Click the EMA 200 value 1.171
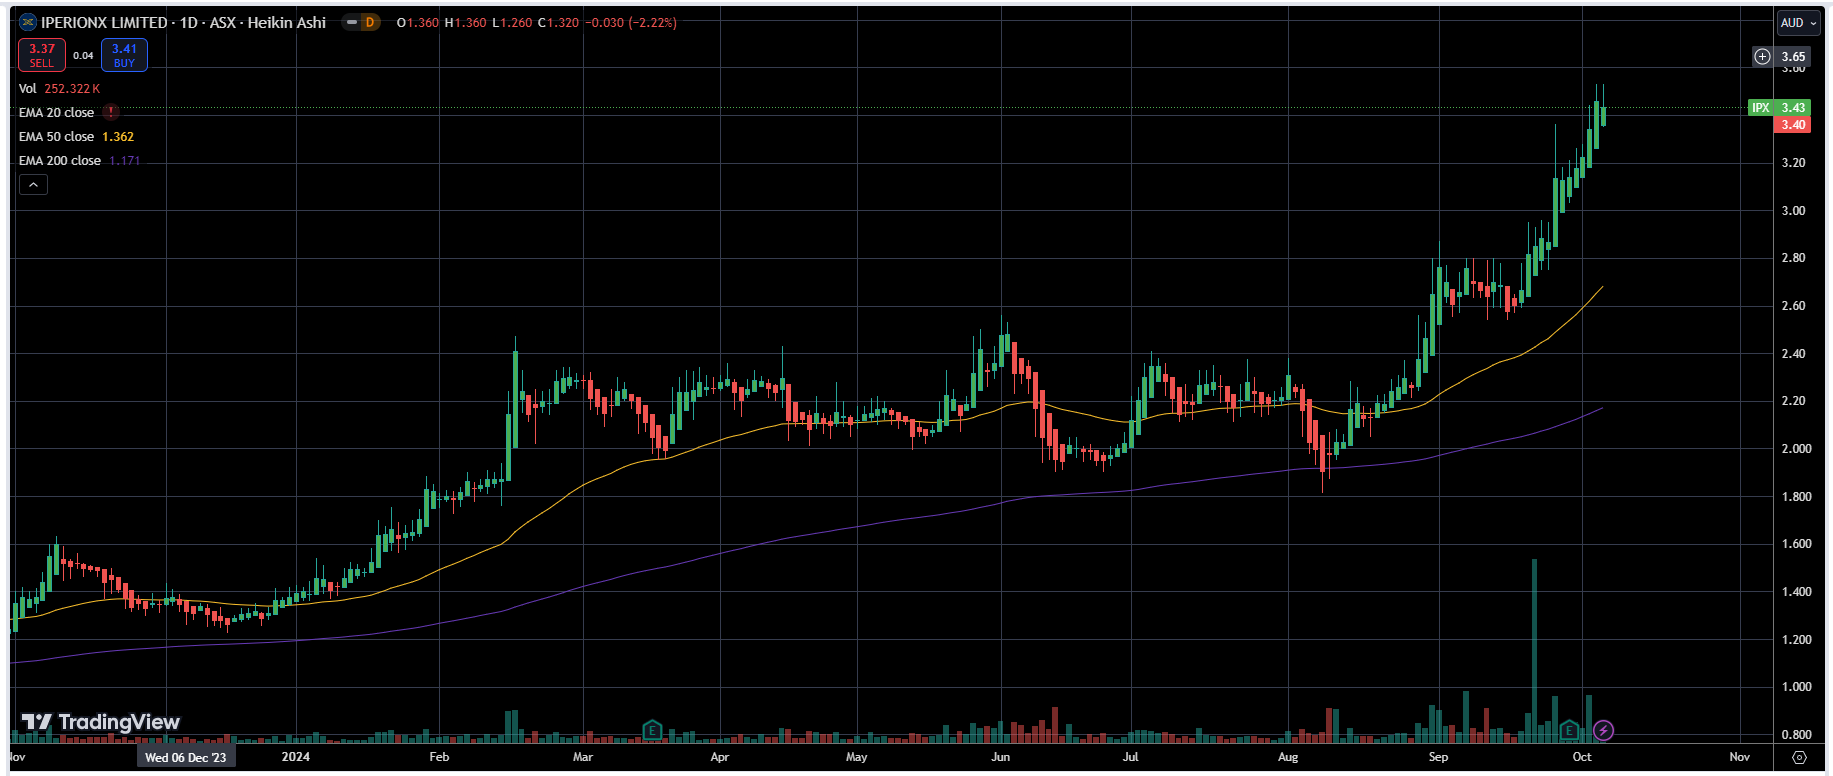 pyautogui.click(x=125, y=160)
